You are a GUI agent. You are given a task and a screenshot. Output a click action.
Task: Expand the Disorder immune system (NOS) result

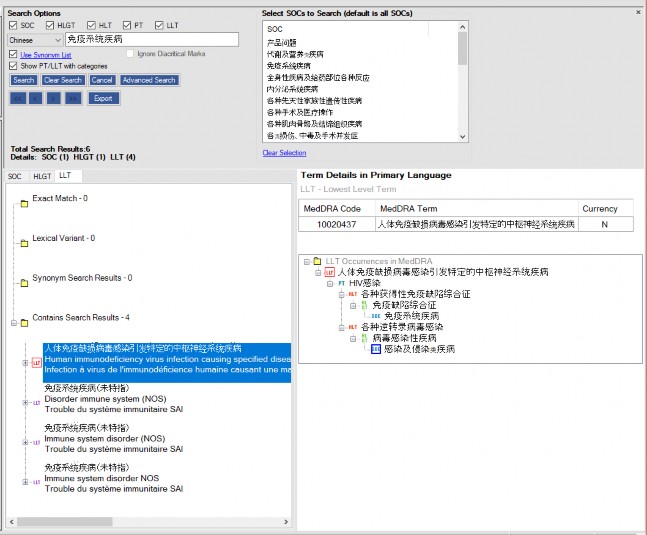coord(25,403)
